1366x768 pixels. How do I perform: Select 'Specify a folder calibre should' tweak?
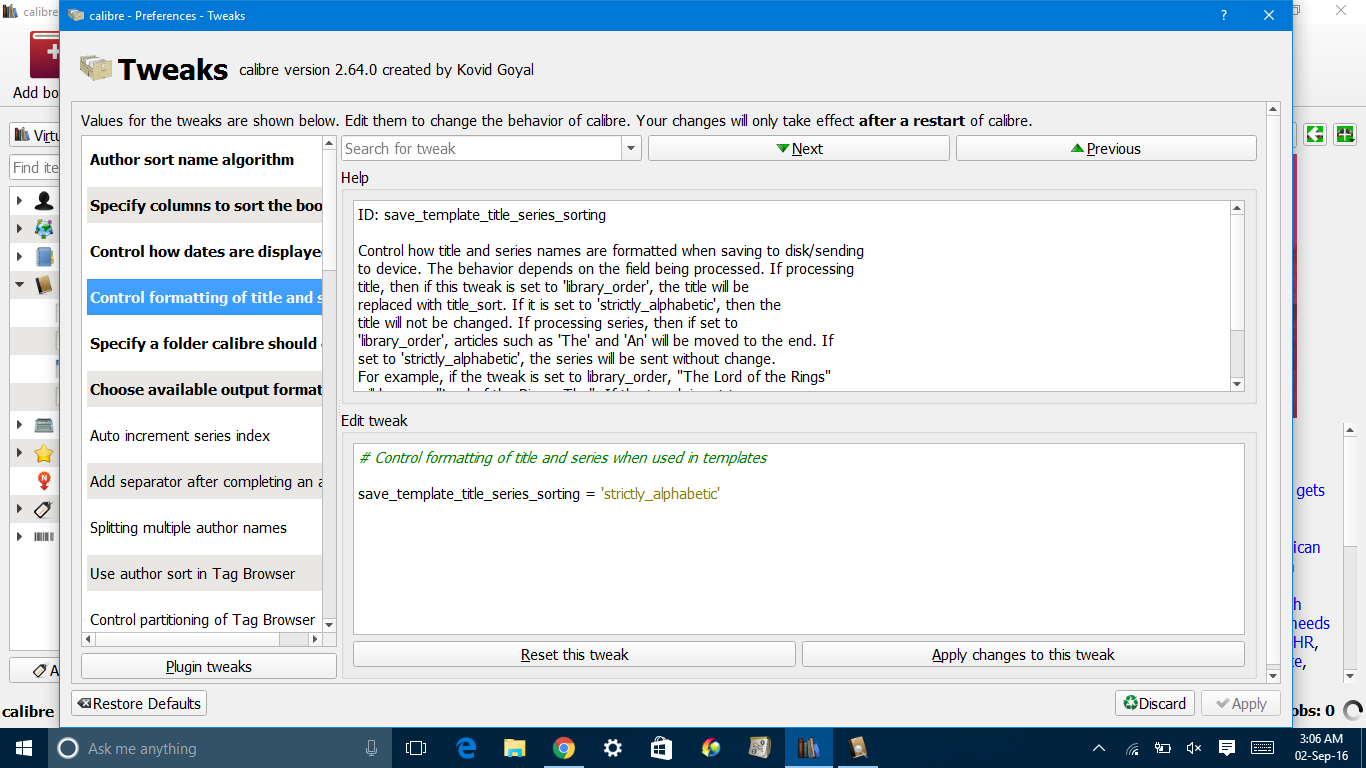(x=204, y=344)
